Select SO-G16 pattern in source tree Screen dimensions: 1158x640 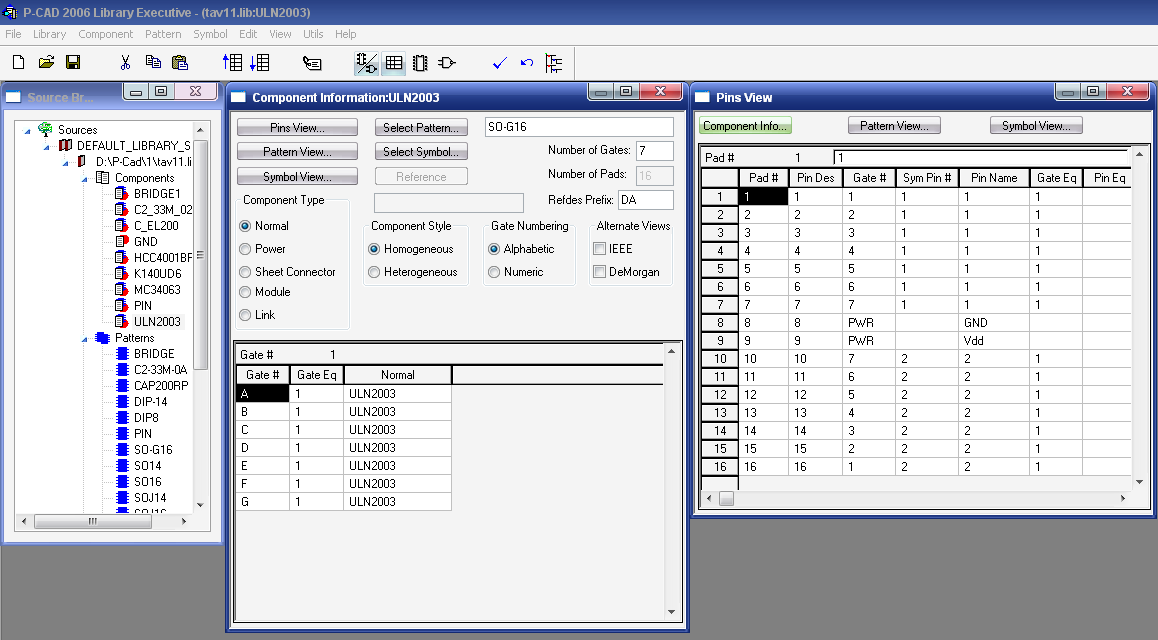point(152,450)
